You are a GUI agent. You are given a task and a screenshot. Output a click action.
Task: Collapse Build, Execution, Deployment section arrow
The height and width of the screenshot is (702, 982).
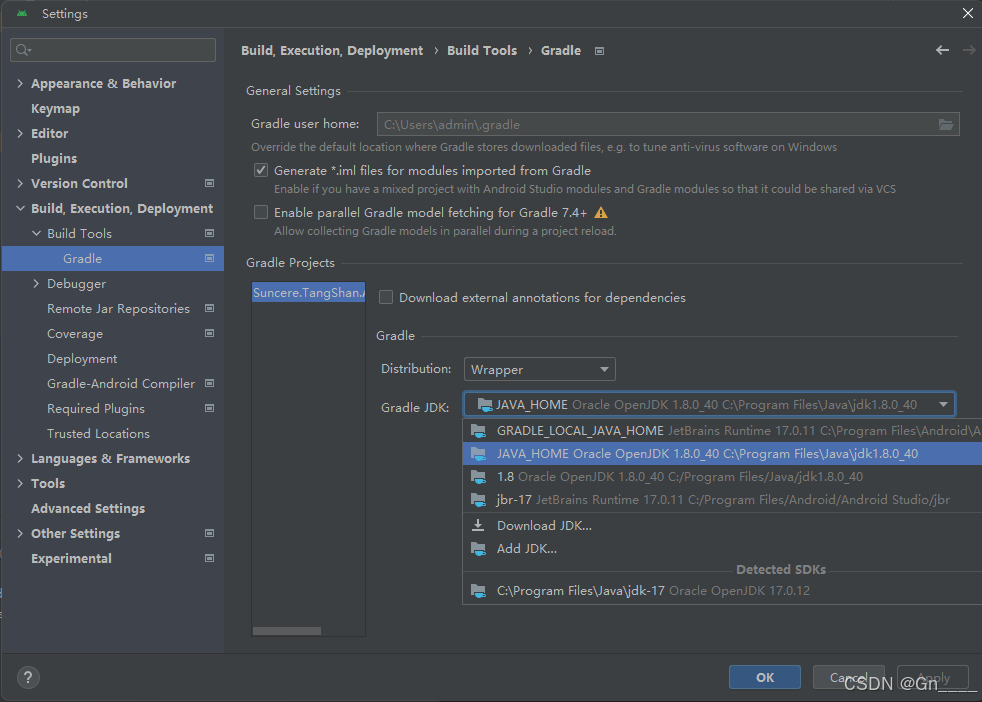click(x=20, y=209)
